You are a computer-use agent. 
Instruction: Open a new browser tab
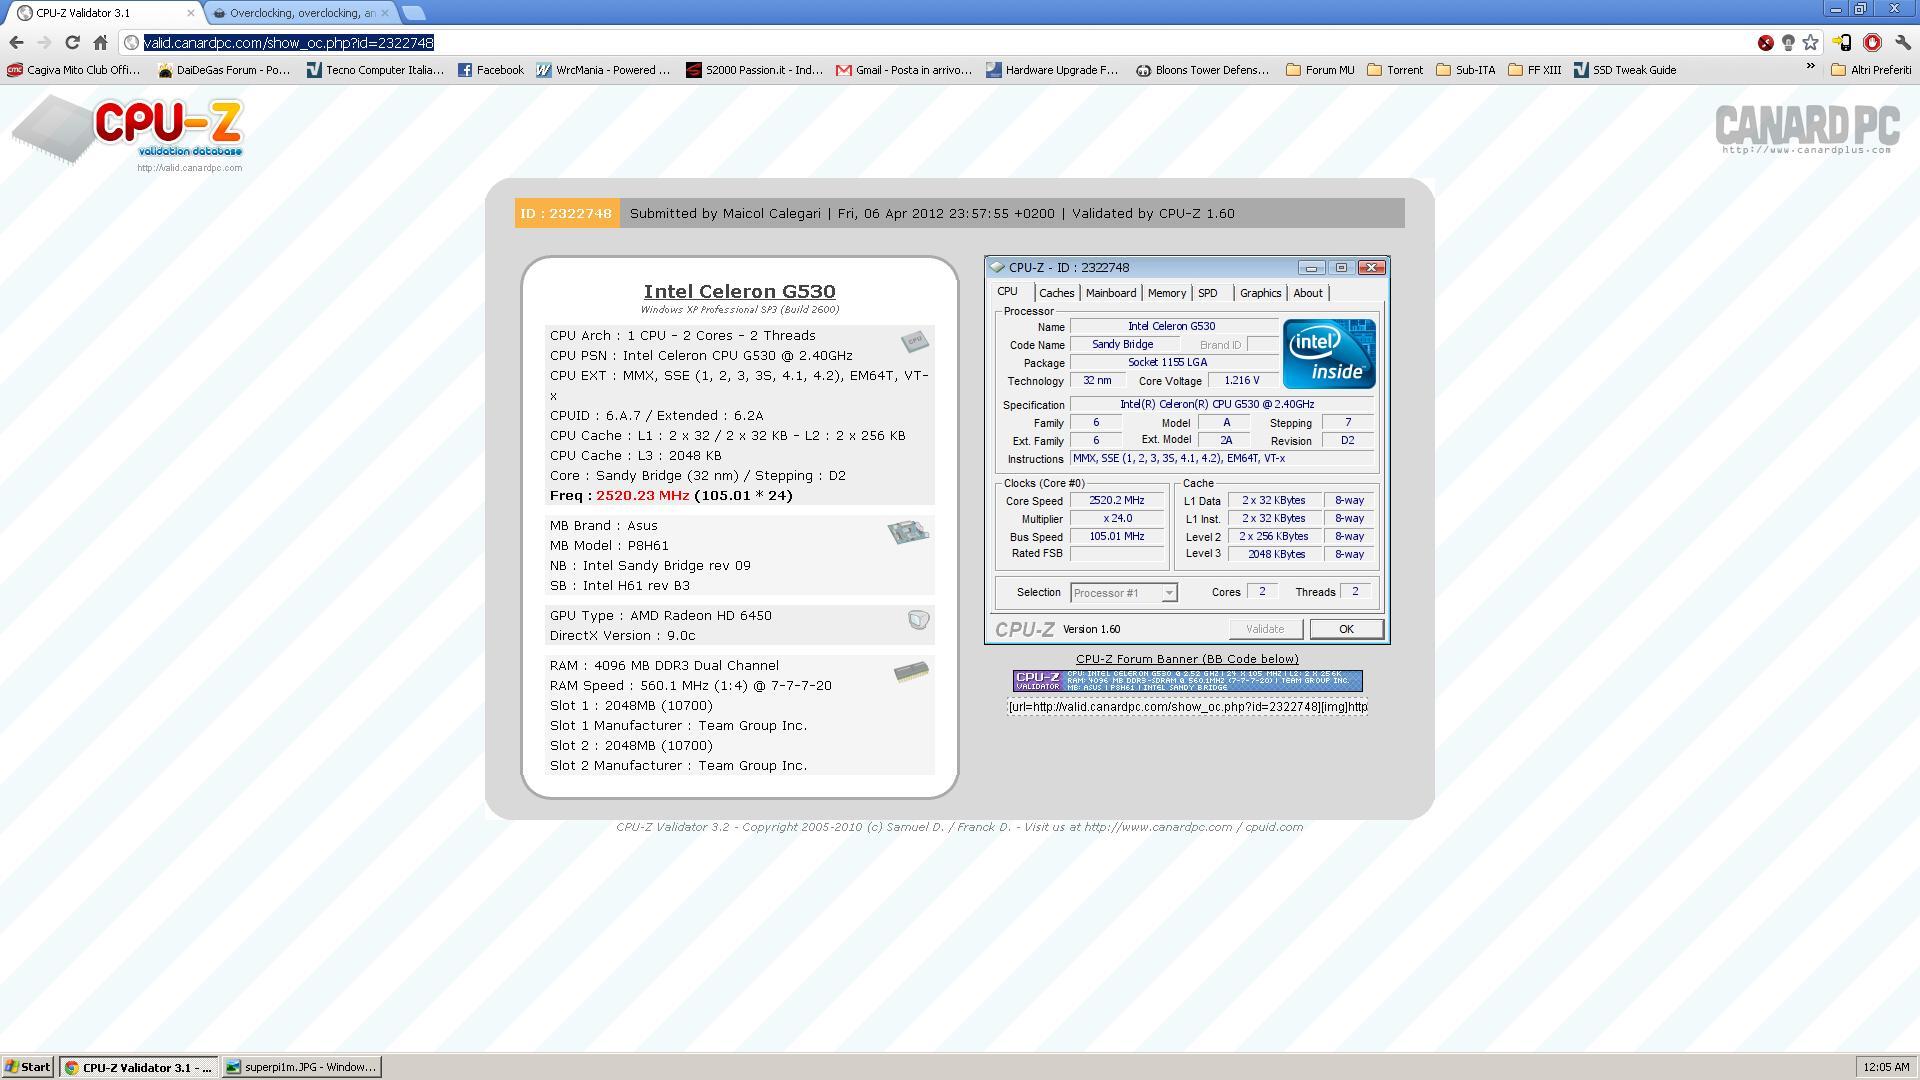[413, 13]
